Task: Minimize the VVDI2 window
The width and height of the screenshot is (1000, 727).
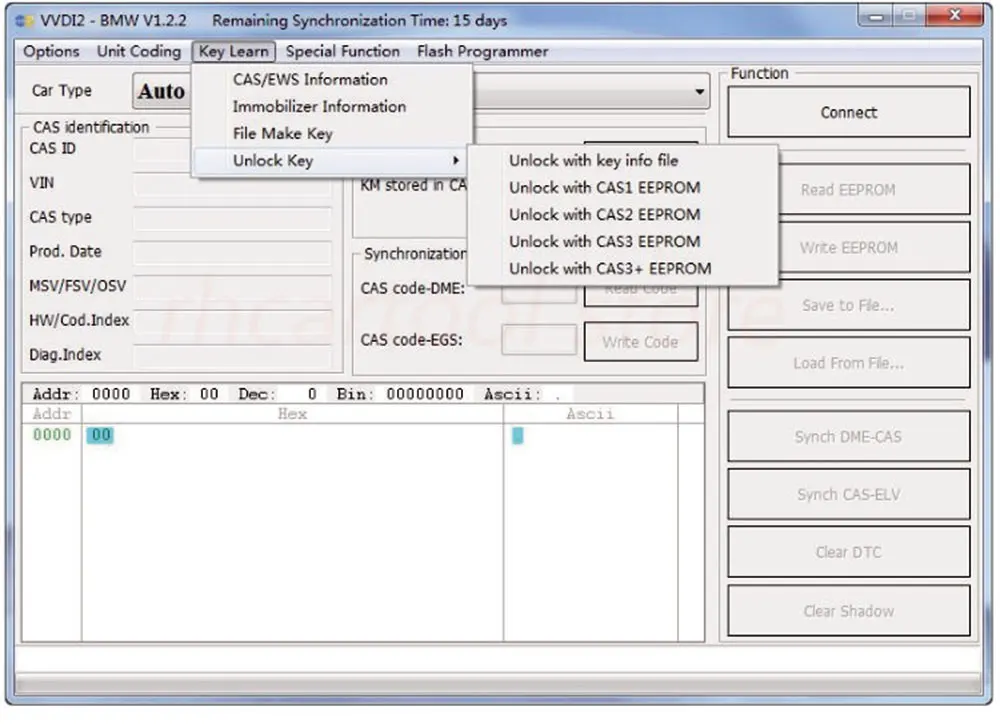Action: [876, 17]
